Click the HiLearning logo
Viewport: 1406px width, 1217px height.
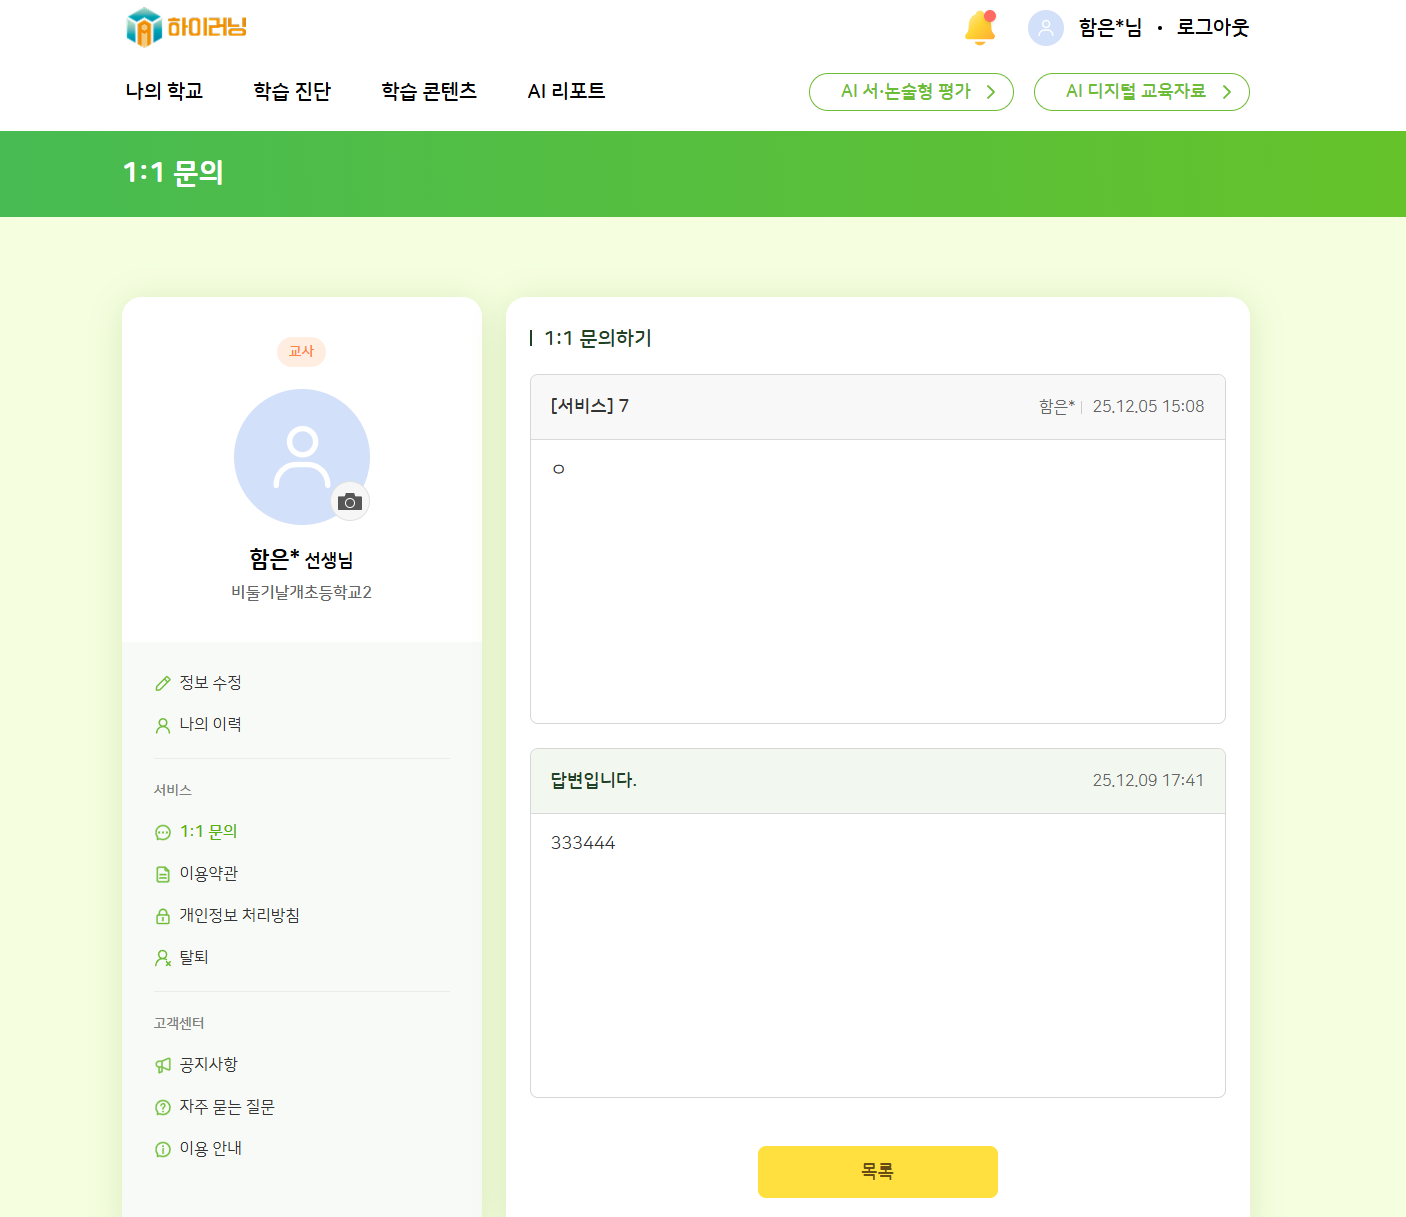coord(186,27)
